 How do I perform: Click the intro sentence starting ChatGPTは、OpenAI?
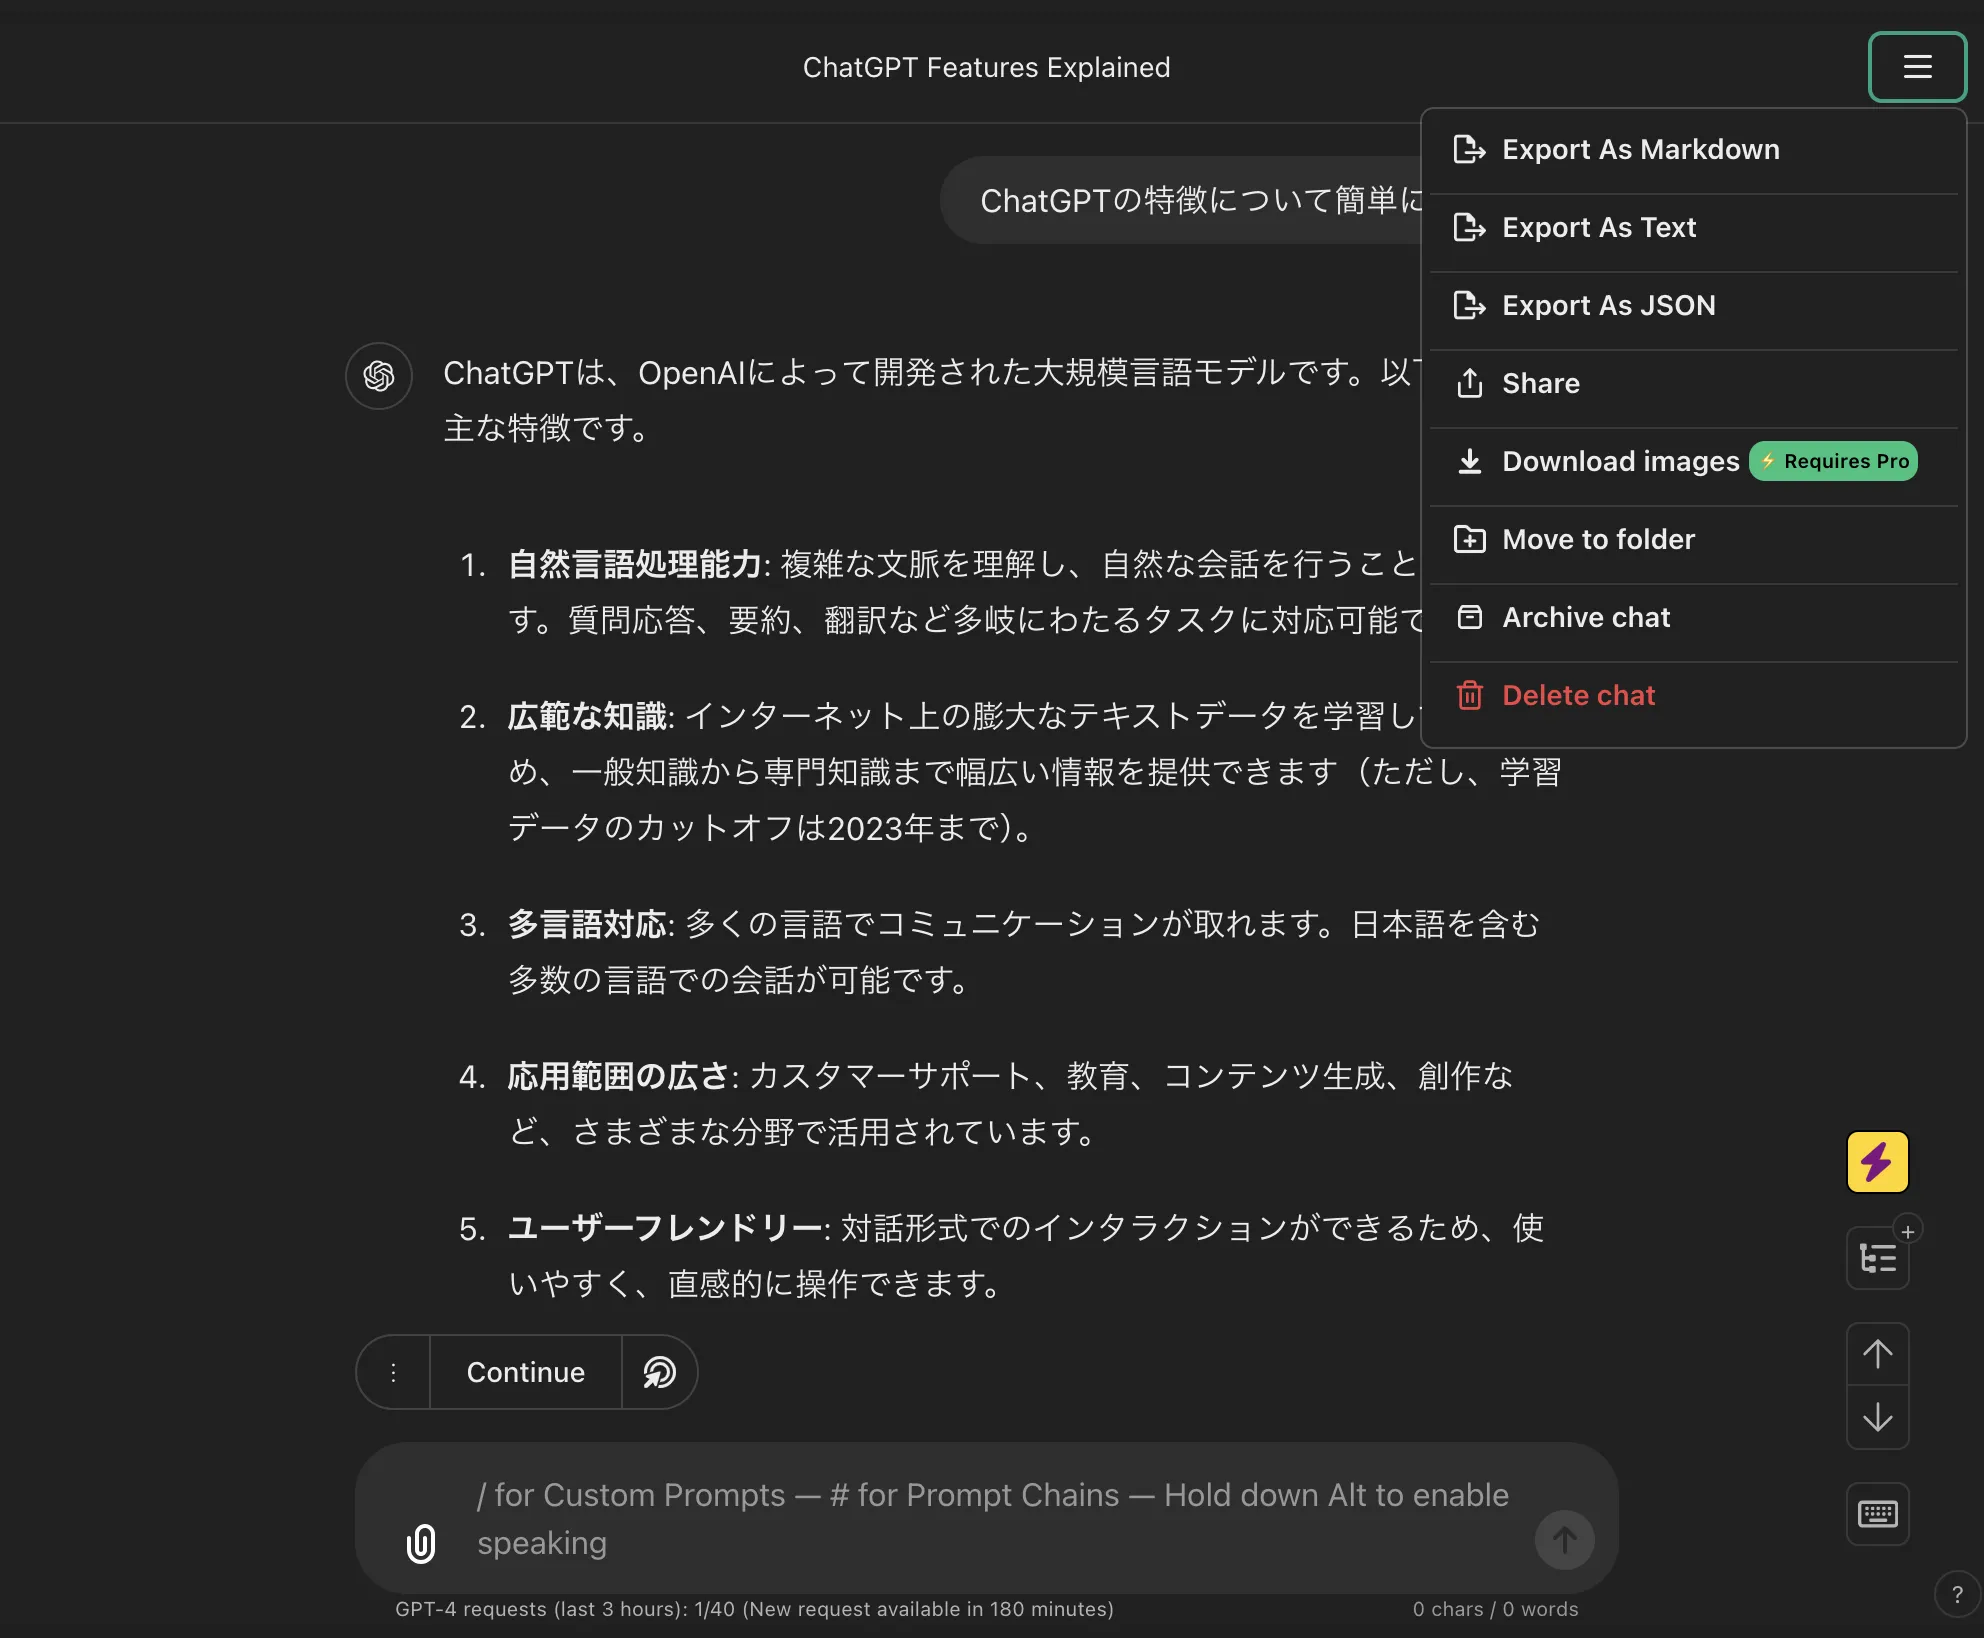[930, 400]
